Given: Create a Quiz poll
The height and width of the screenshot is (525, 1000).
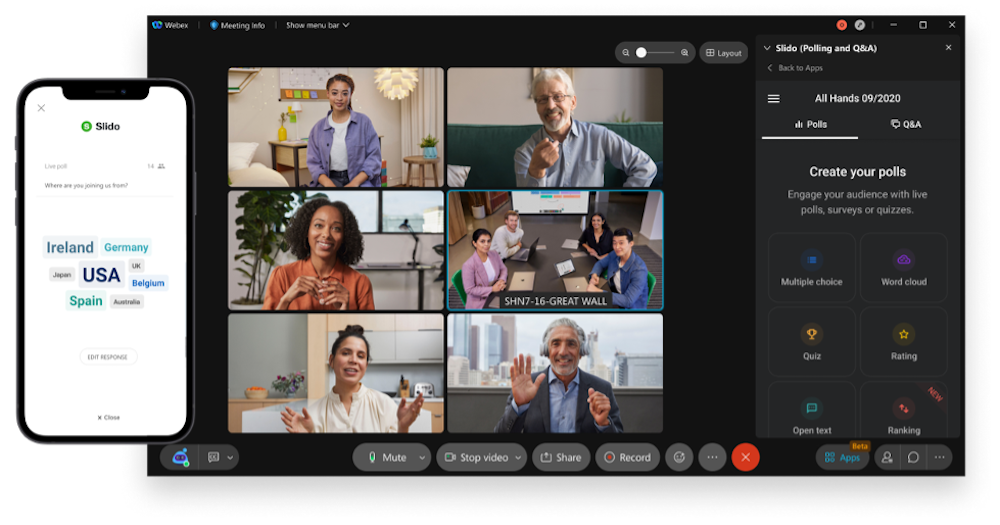Looking at the screenshot, I should point(812,342).
